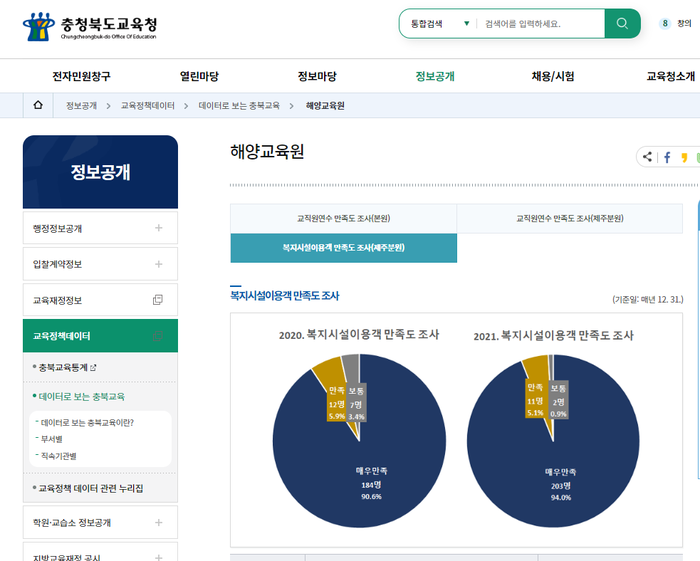Click the Chungbuk Office of Education logo
The image size is (700, 561).
coord(90,26)
